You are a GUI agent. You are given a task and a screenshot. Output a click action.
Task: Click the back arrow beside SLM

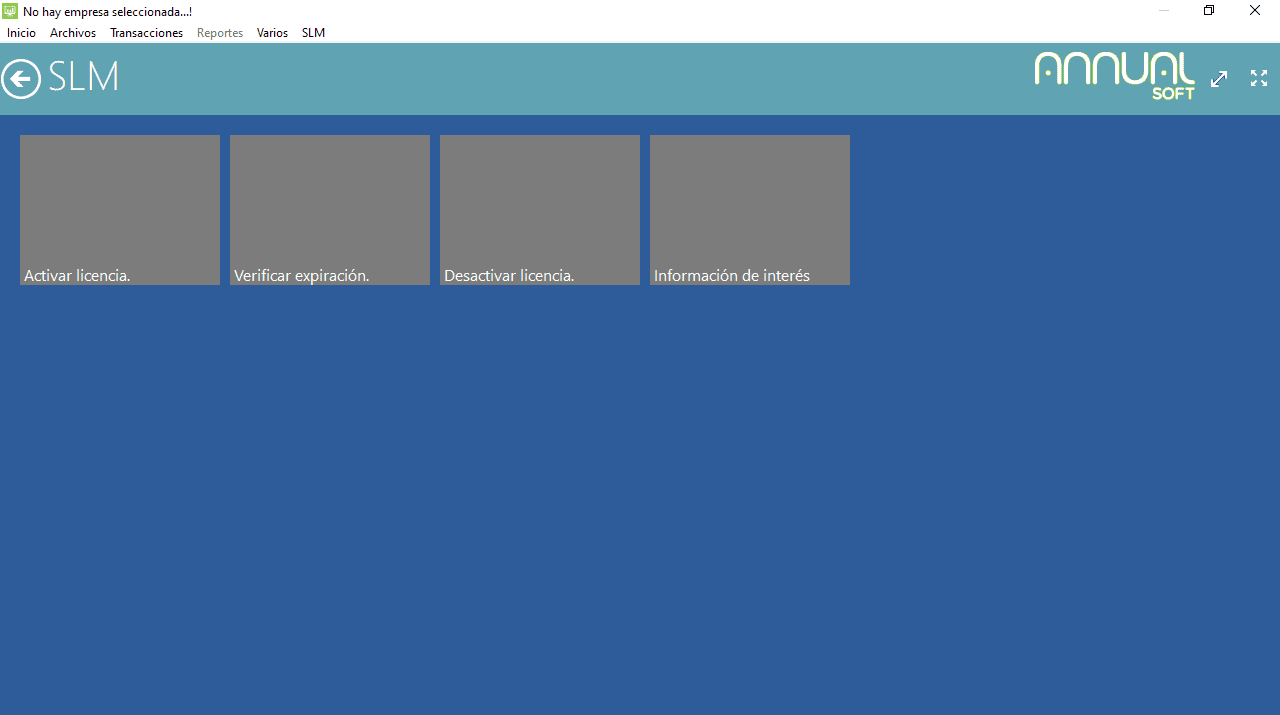point(21,78)
